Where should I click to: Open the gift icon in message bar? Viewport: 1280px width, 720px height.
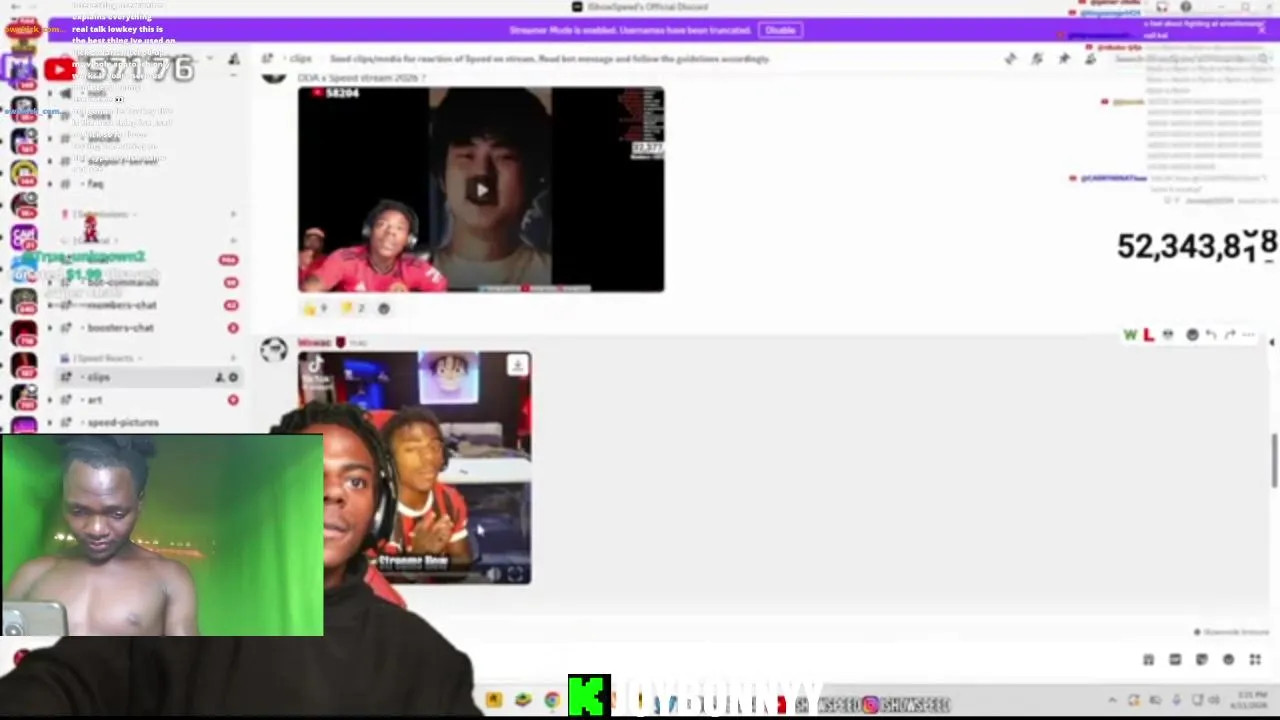(x=1148, y=660)
